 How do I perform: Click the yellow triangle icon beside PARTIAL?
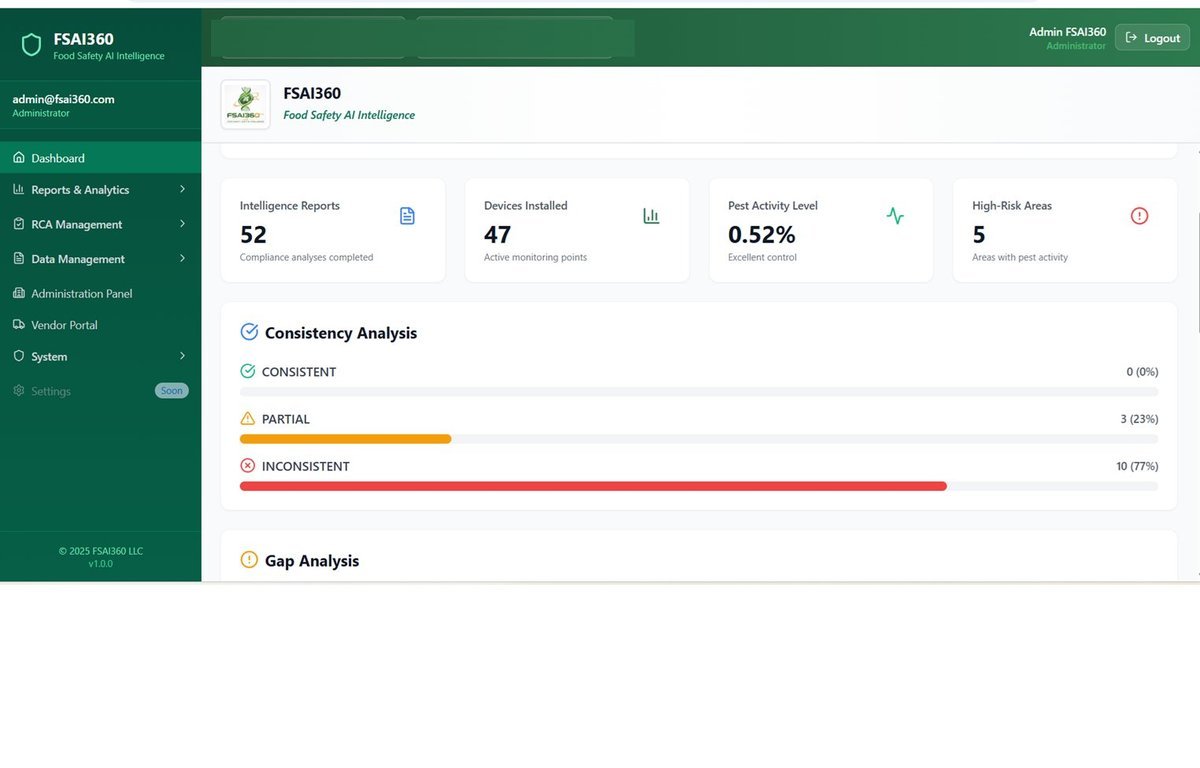pyautogui.click(x=247, y=418)
